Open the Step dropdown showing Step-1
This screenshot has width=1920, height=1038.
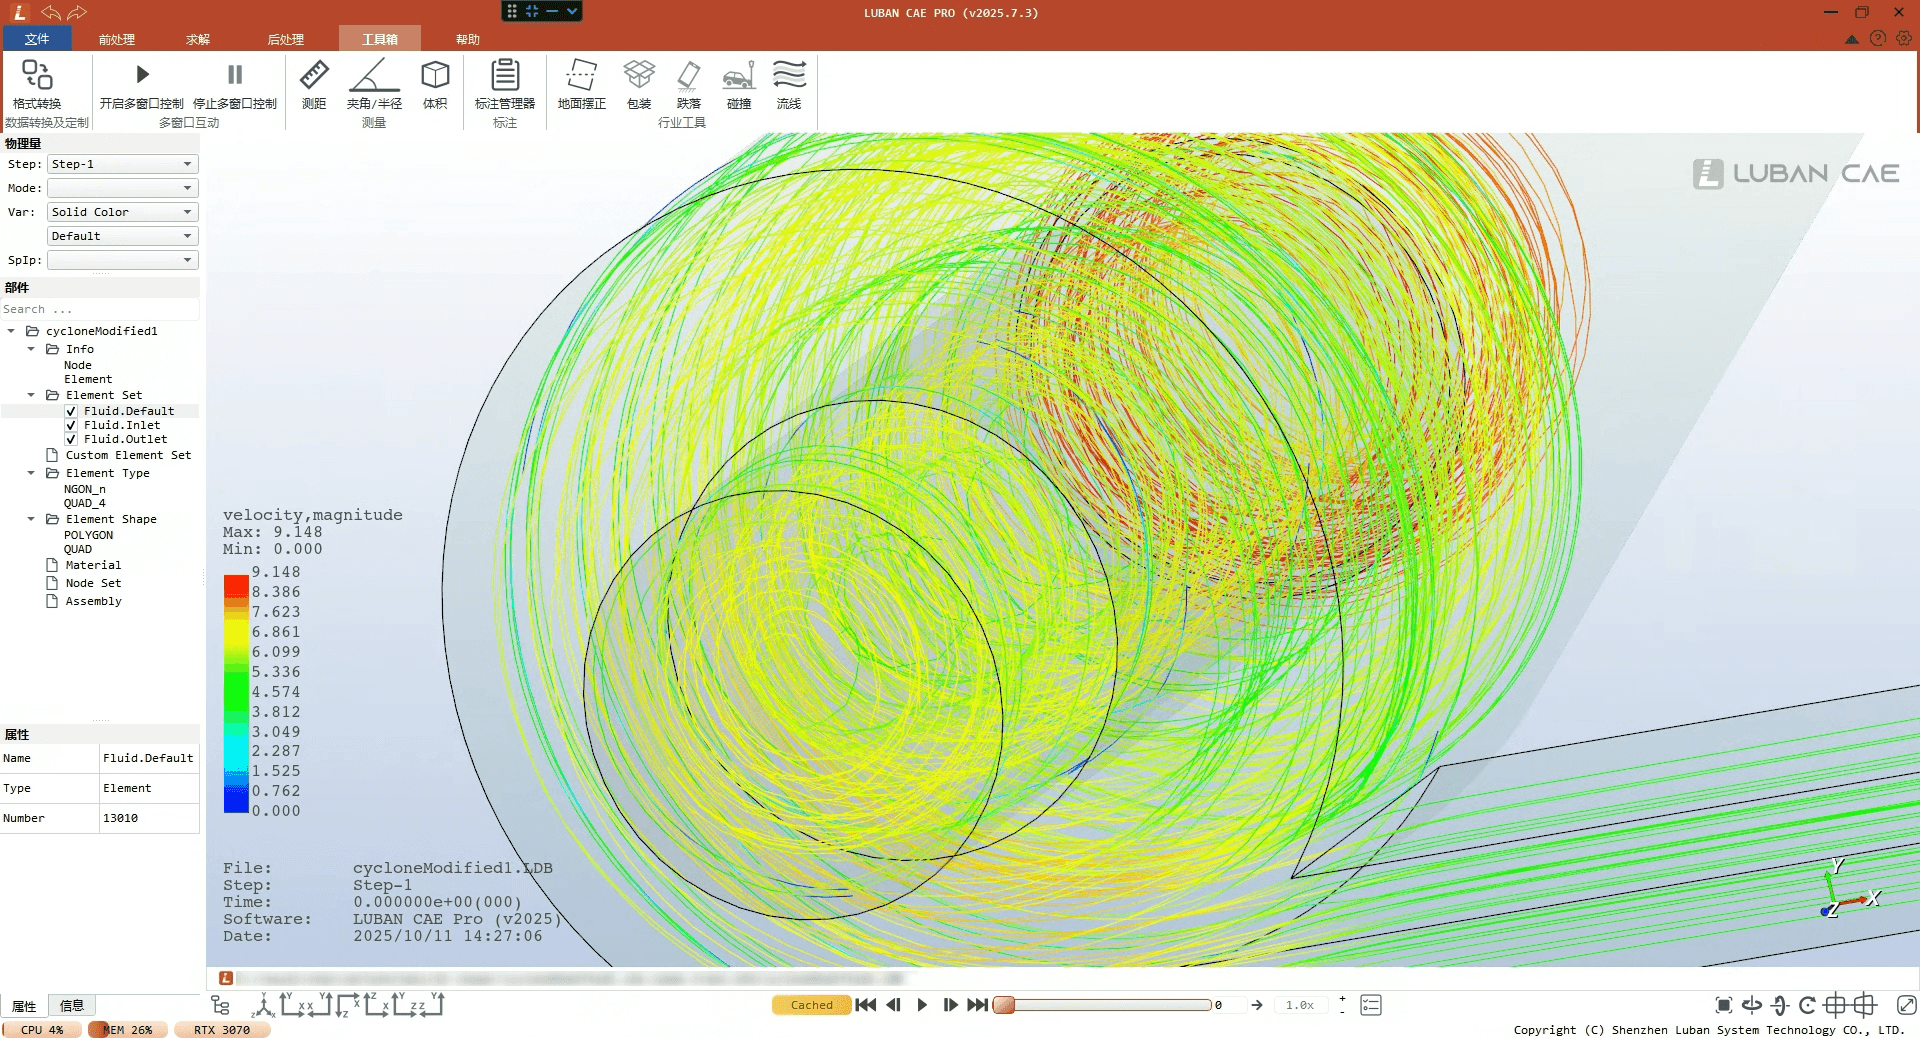(x=122, y=164)
